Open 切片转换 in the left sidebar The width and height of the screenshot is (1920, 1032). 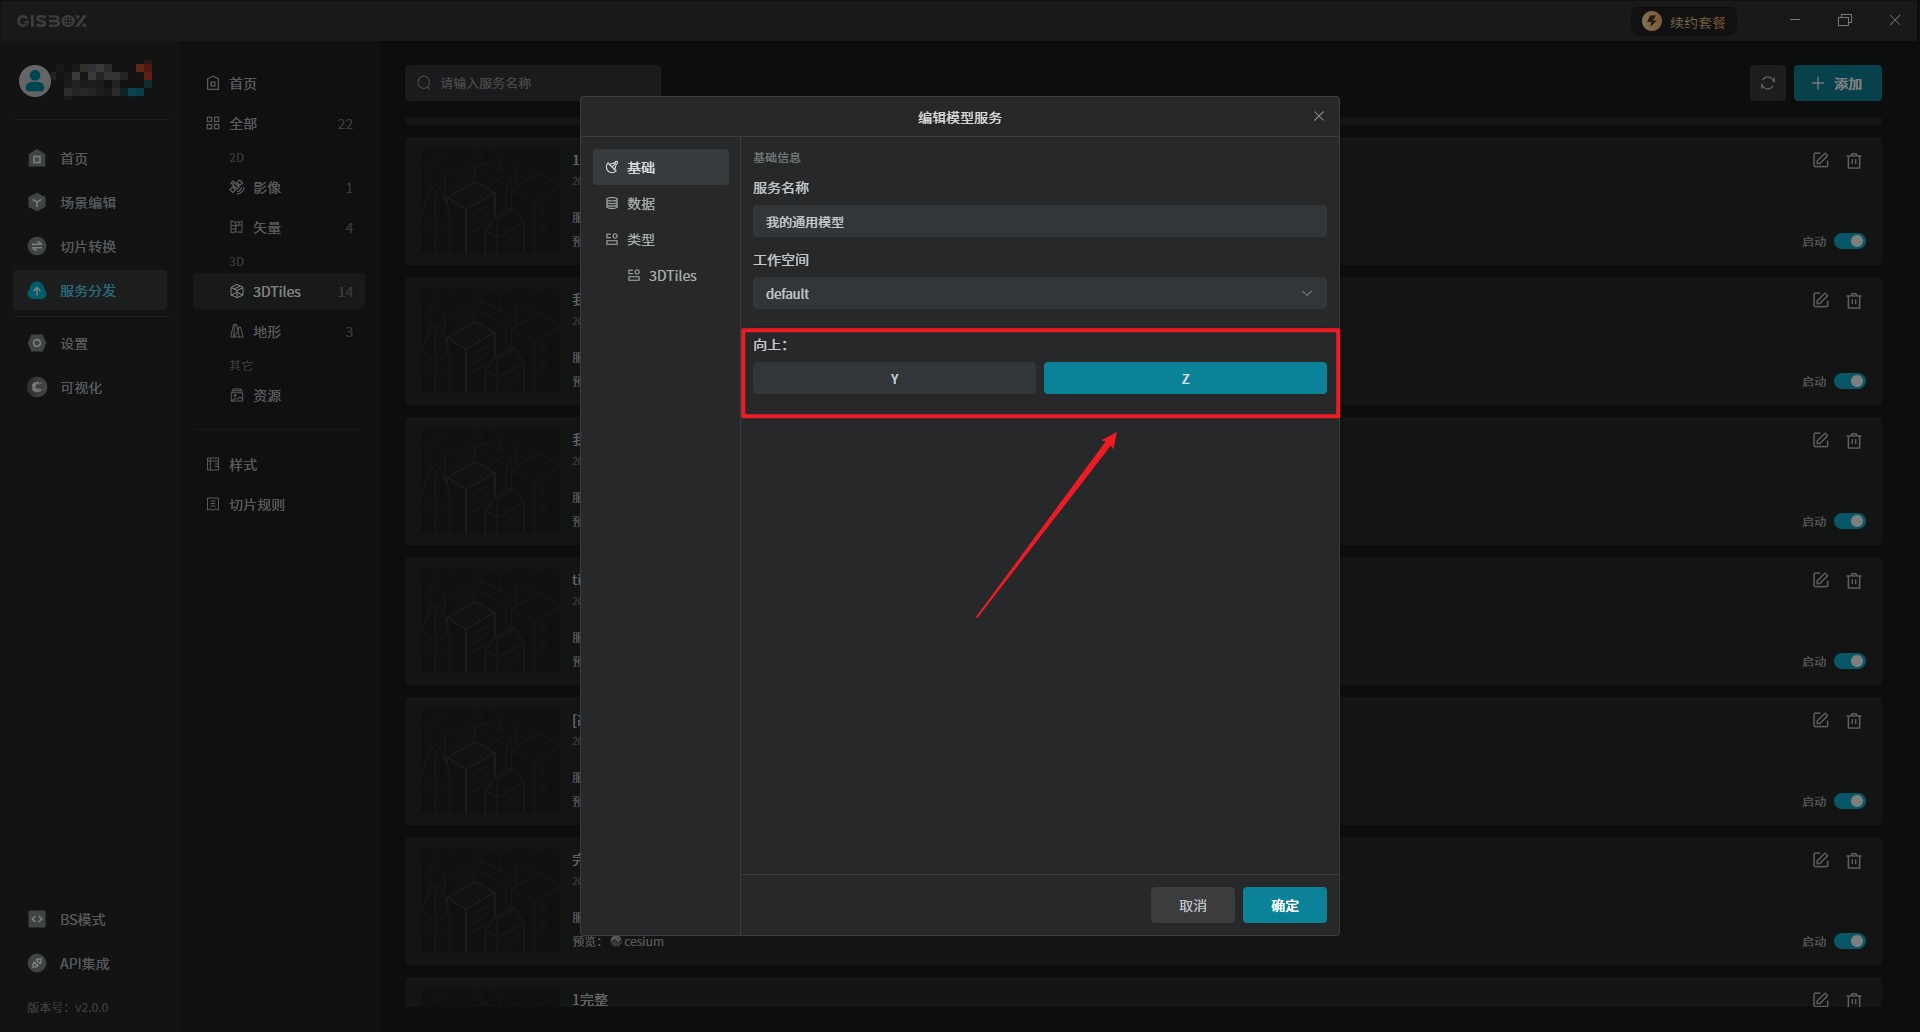(88, 247)
